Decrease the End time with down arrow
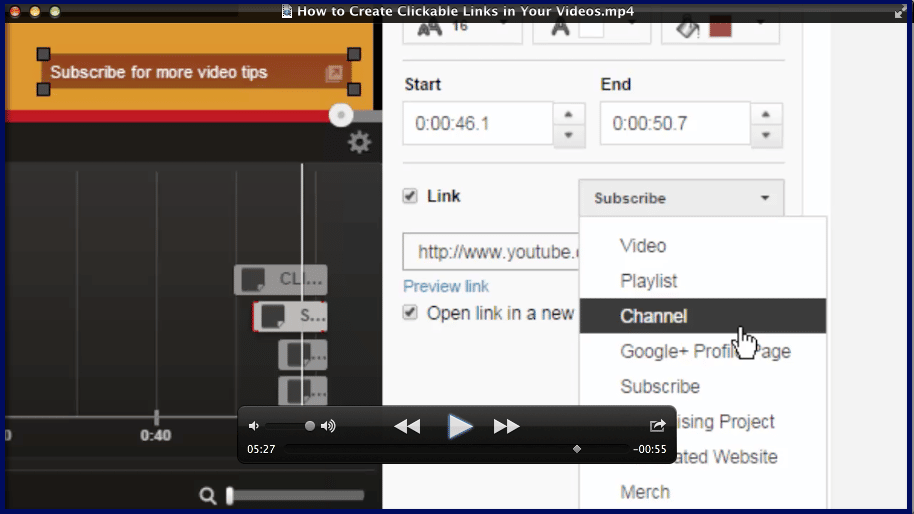Image resolution: width=914 pixels, height=514 pixels. point(766,135)
